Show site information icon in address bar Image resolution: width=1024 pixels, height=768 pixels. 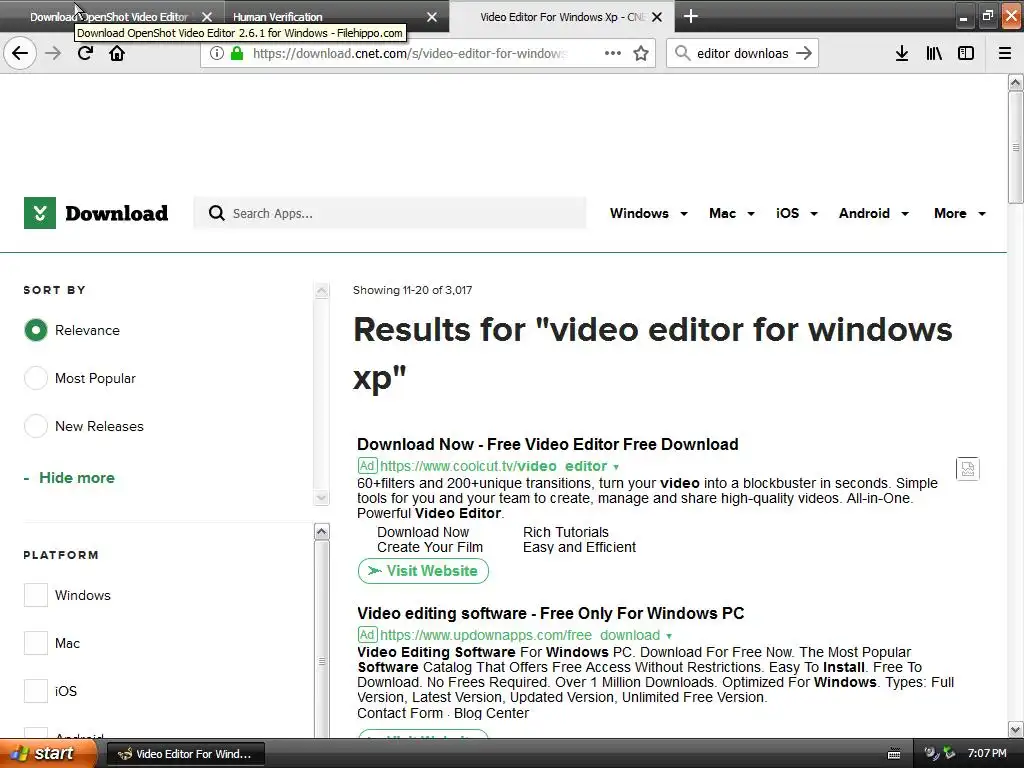217,54
